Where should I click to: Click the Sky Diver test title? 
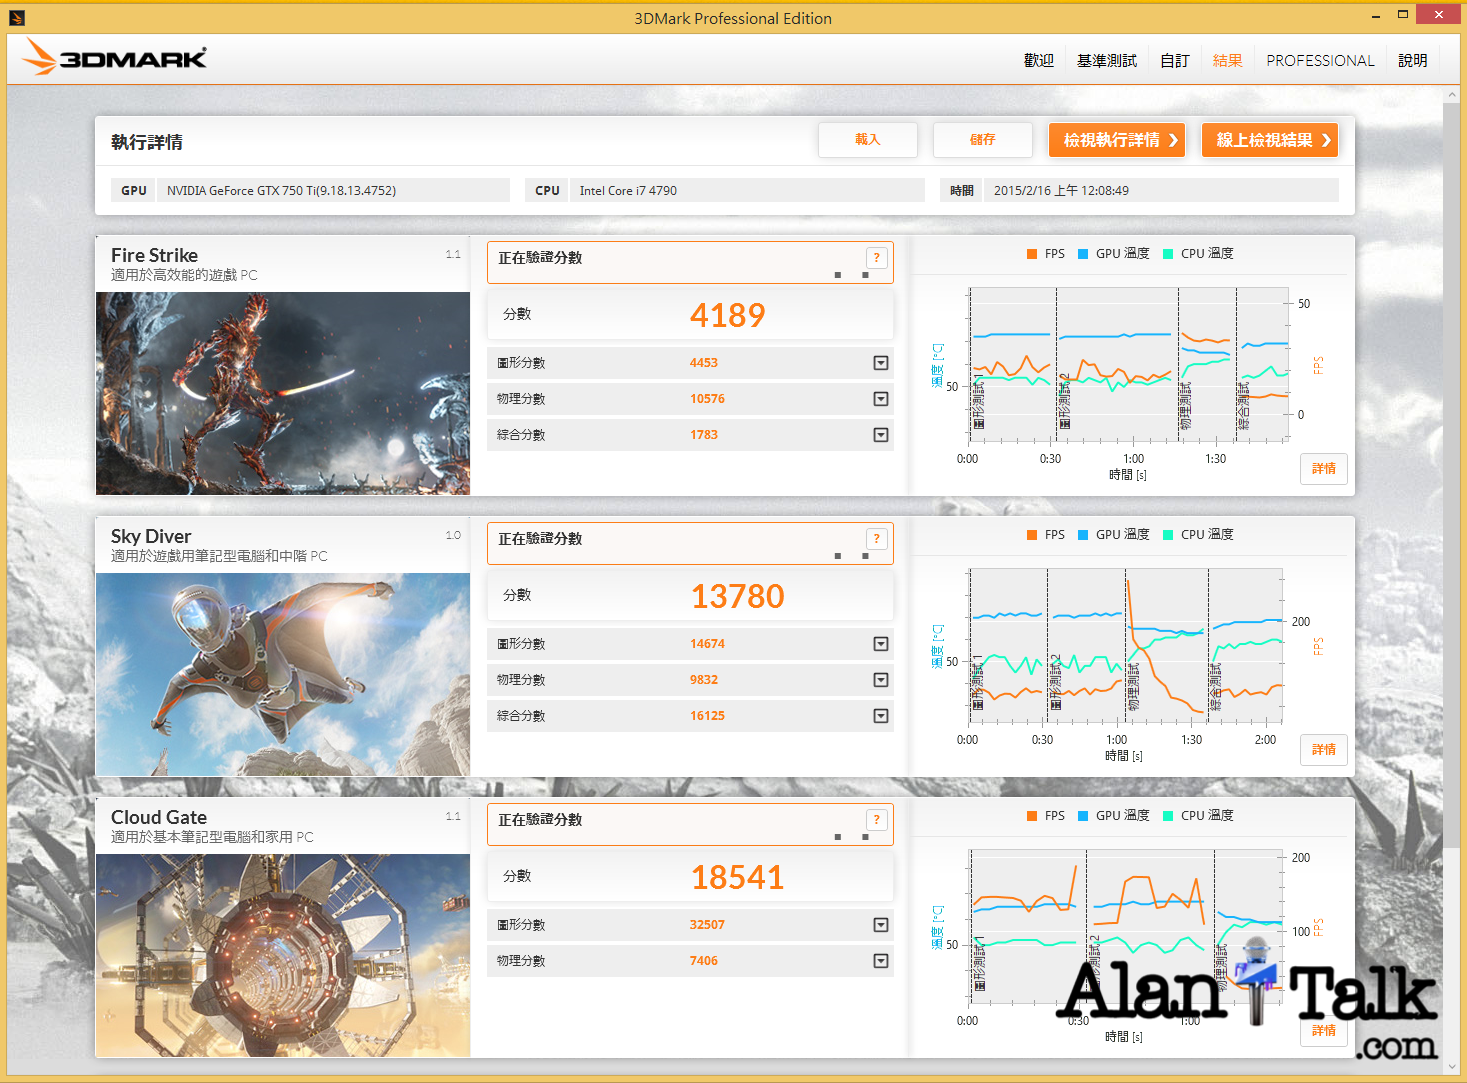pyautogui.click(x=151, y=536)
